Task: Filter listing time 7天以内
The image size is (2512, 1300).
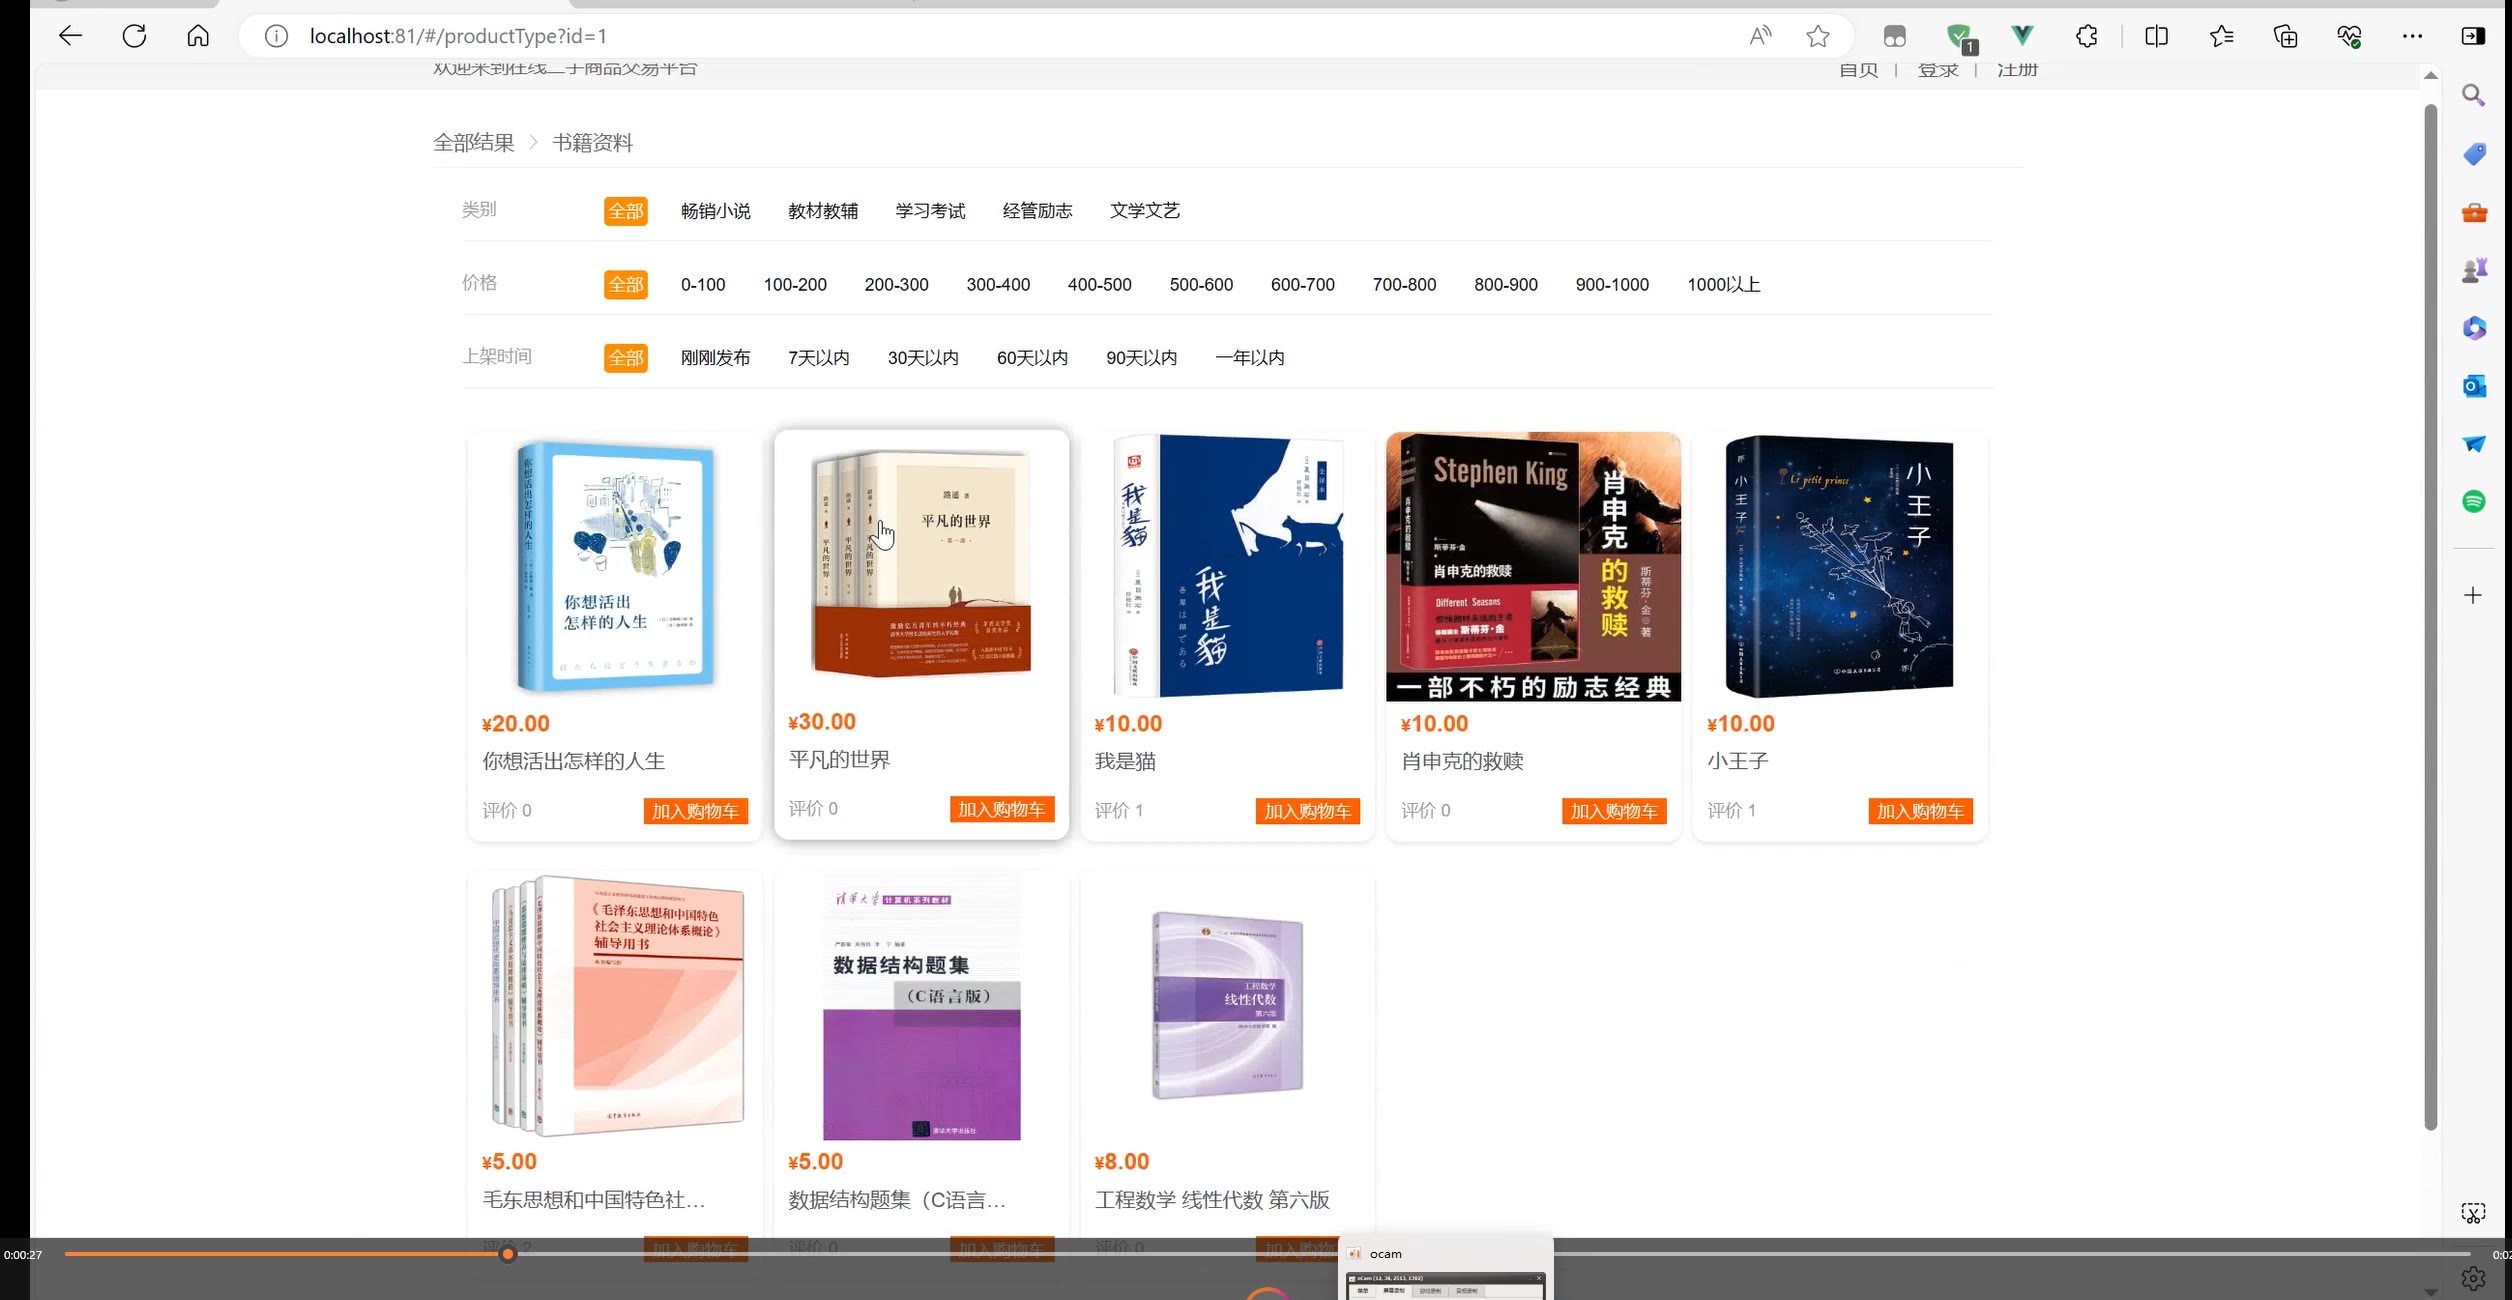Action: (x=819, y=358)
